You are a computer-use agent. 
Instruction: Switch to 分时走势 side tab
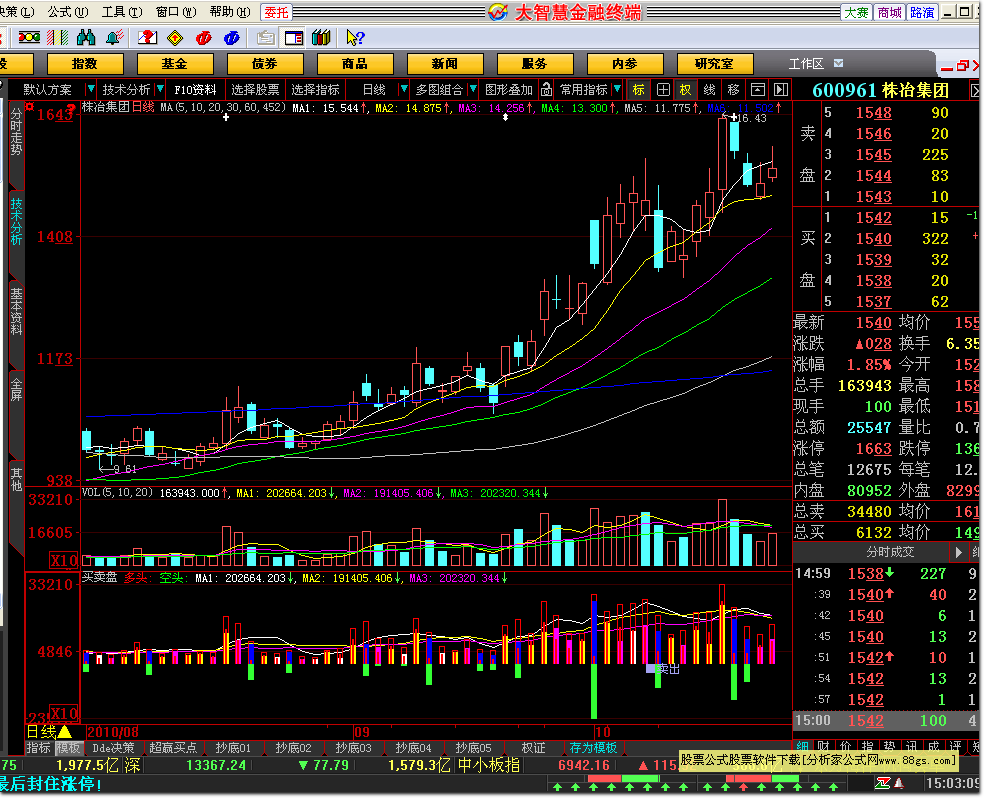click(16, 132)
